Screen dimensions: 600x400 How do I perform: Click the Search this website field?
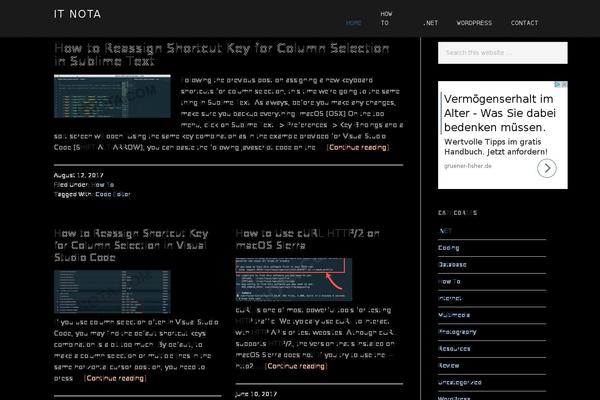(x=506, y=53)
